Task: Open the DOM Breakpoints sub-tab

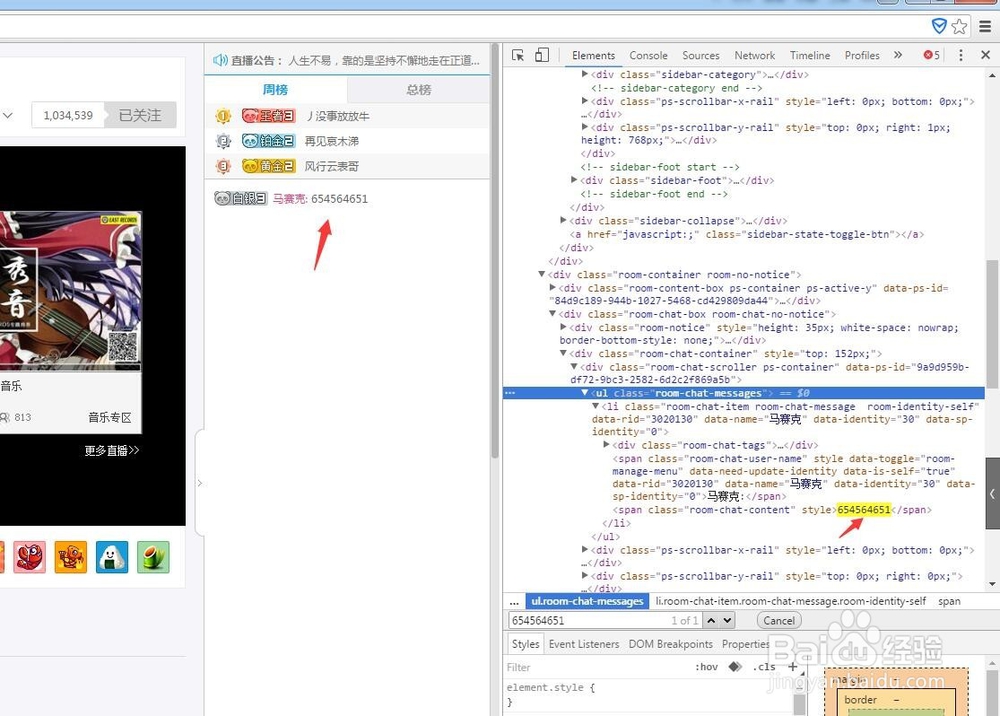Action: 670,644
